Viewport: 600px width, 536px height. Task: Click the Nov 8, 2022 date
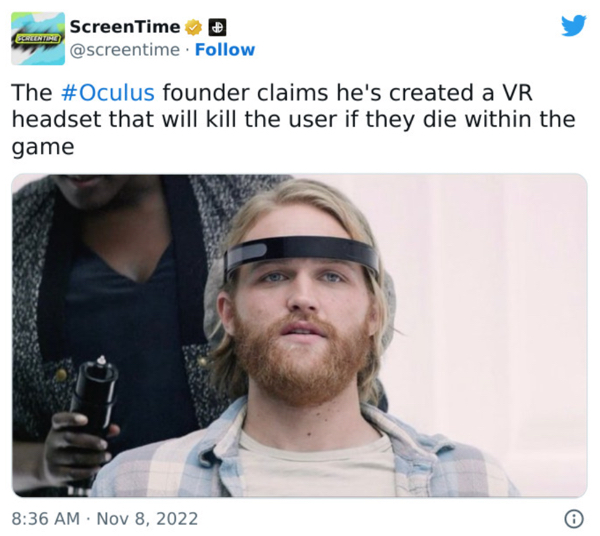pos(147,519)
